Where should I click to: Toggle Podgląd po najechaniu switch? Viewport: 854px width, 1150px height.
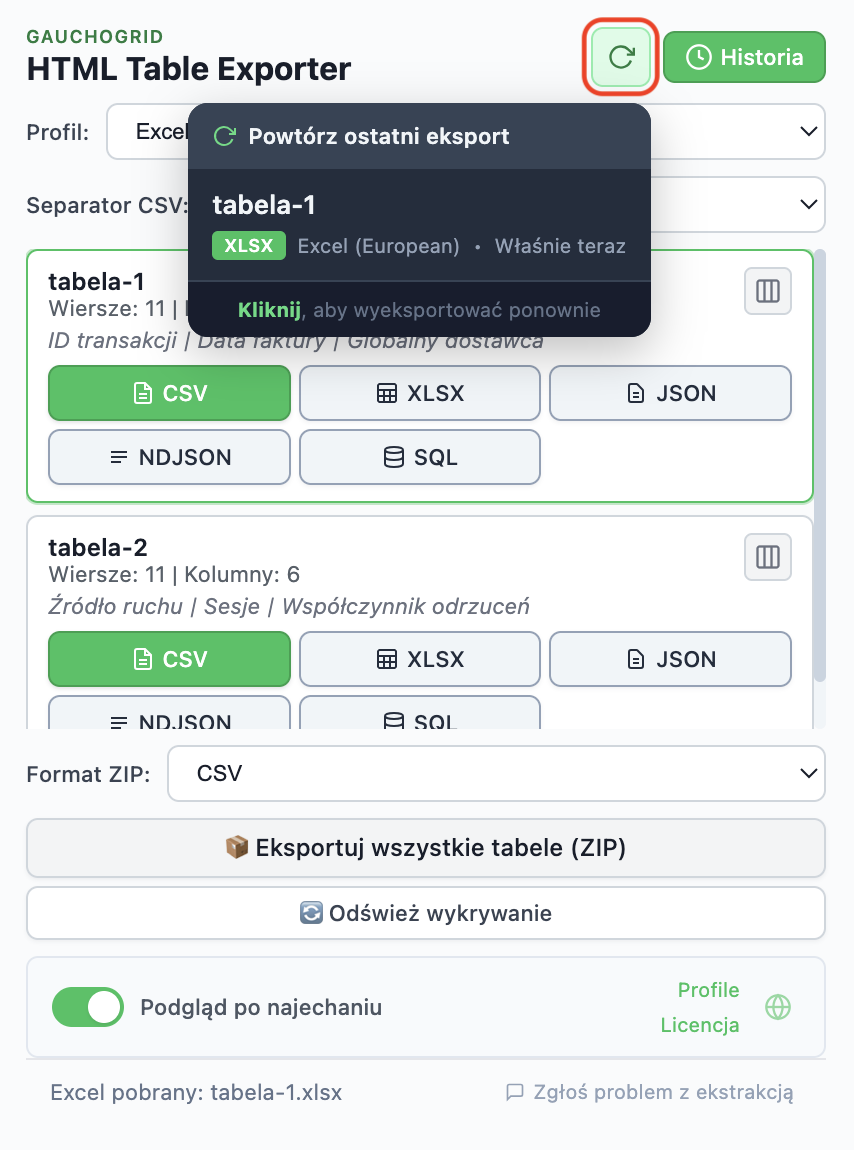87,1007
